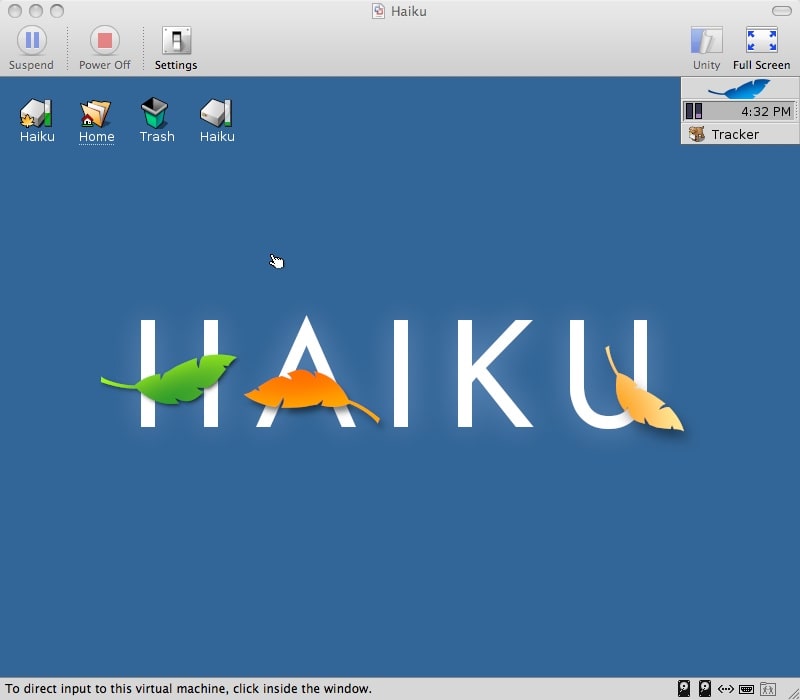Image resolution: width=800 pixels, height=700 pixels.
Task: Select the Home folder desktop icon
Action: click(96, 120)
